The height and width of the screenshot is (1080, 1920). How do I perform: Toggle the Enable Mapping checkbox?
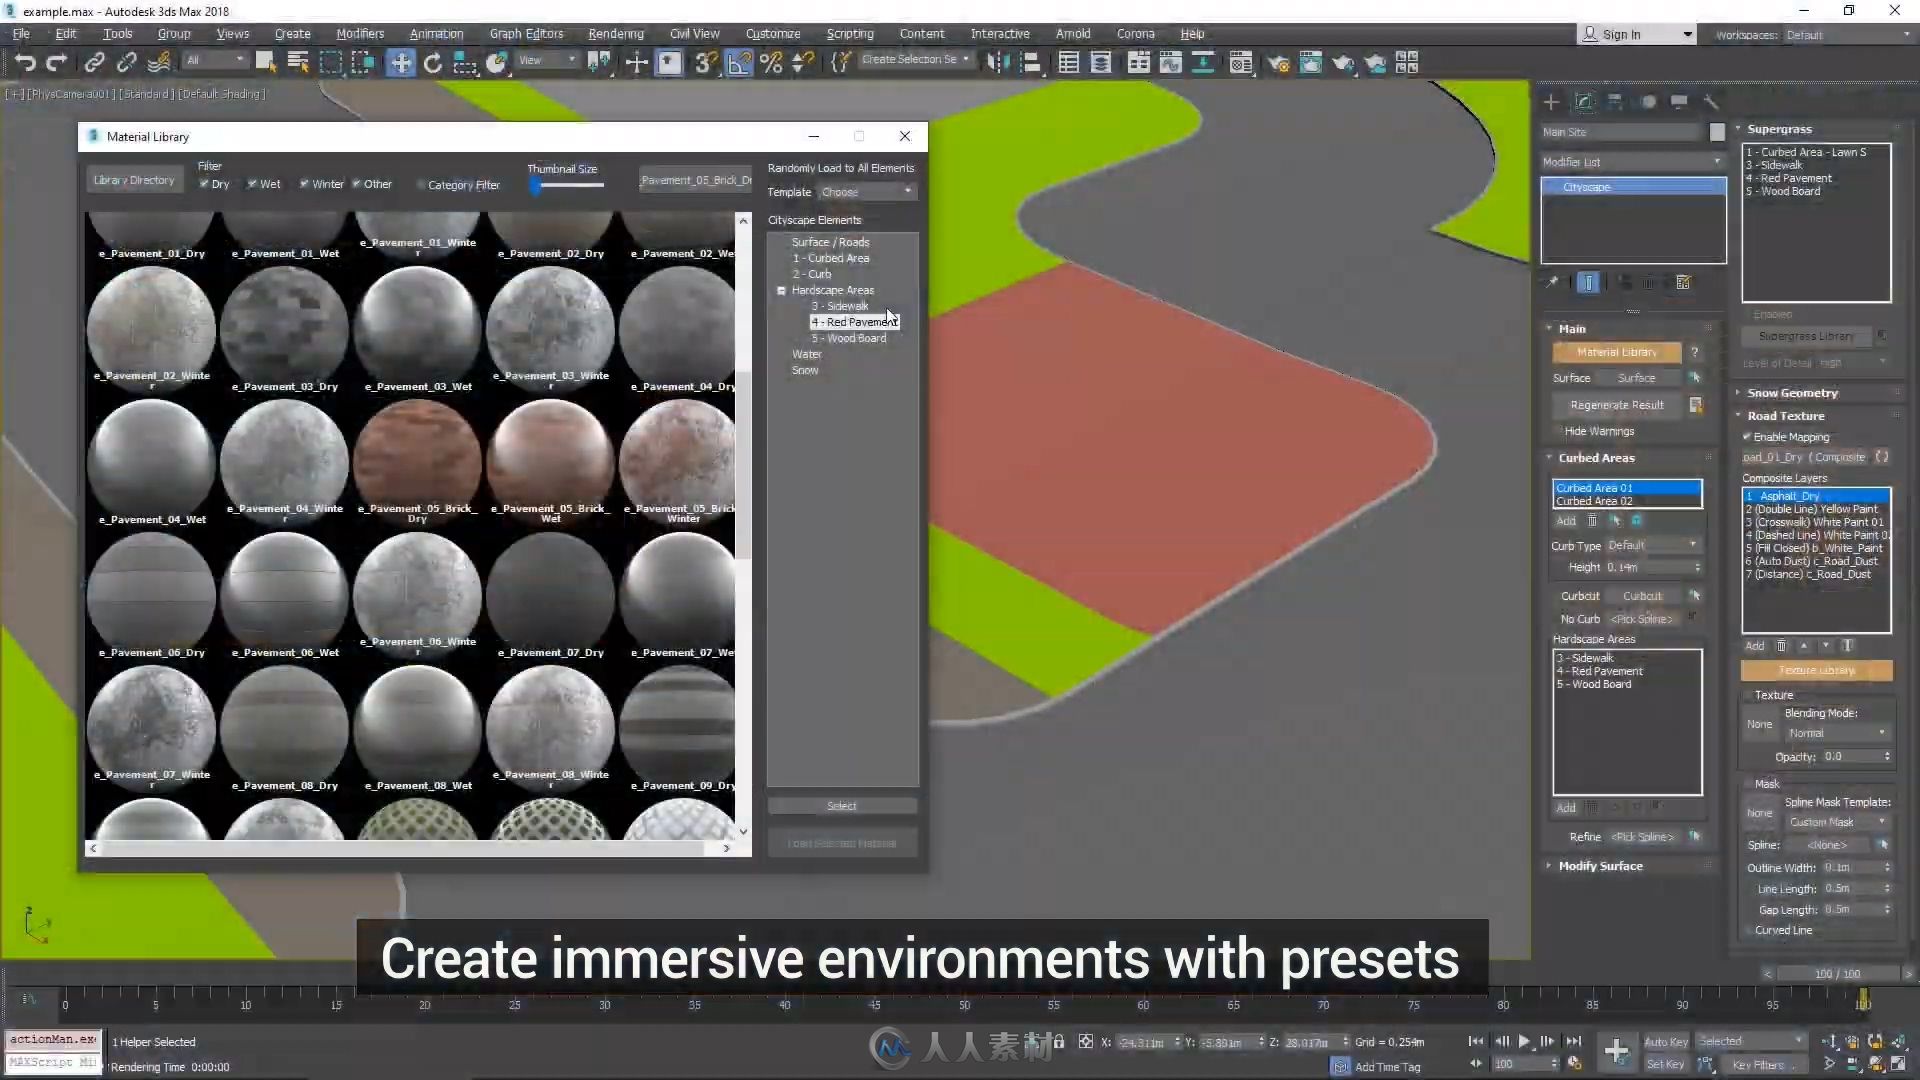coord(1747,437)
